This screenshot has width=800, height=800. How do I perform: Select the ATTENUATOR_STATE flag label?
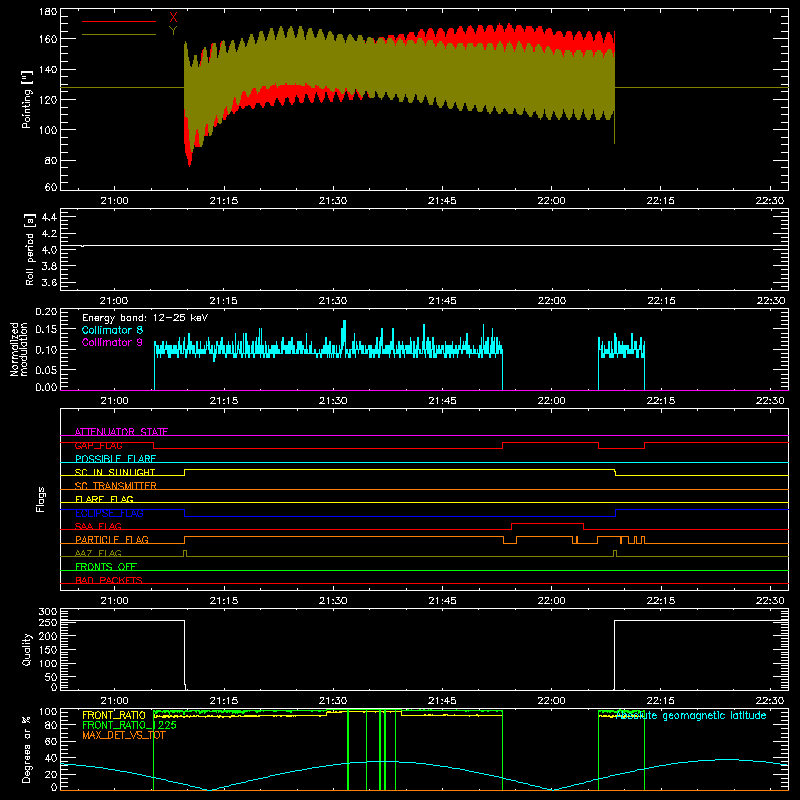(121, 432)
